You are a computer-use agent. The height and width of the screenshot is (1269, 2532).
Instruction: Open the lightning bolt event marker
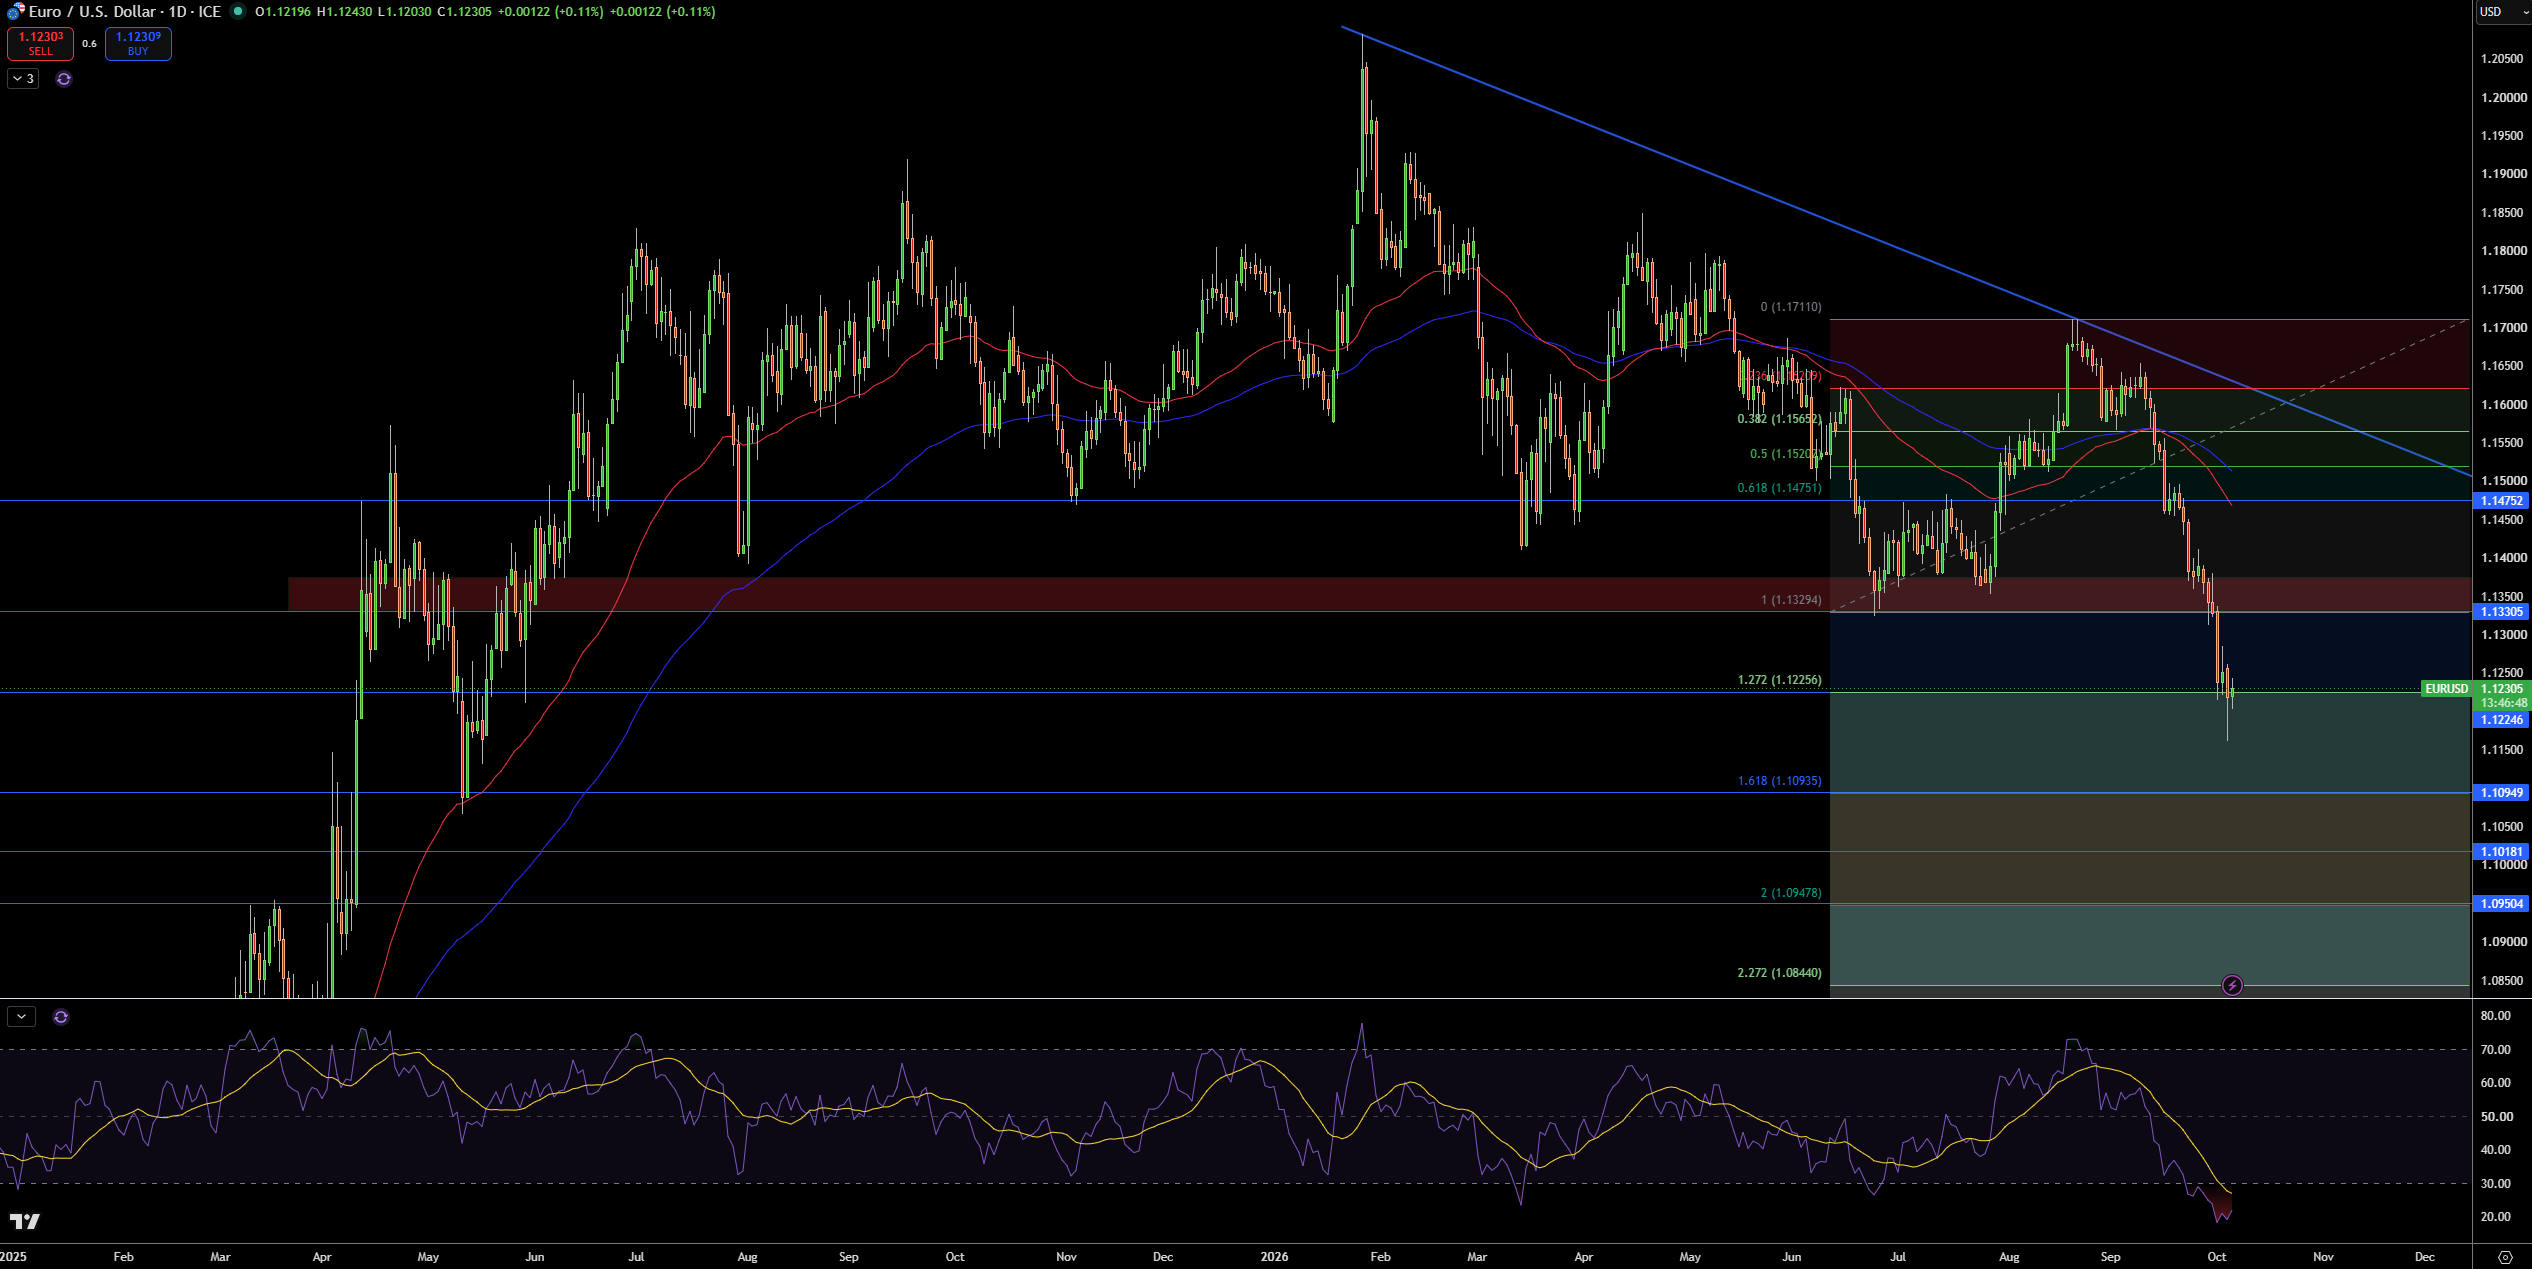[x=2232, y=986]
